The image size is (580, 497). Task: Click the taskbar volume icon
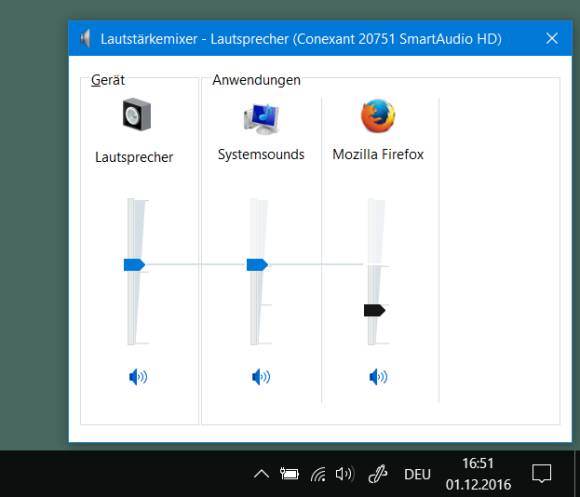pos(344,474)
